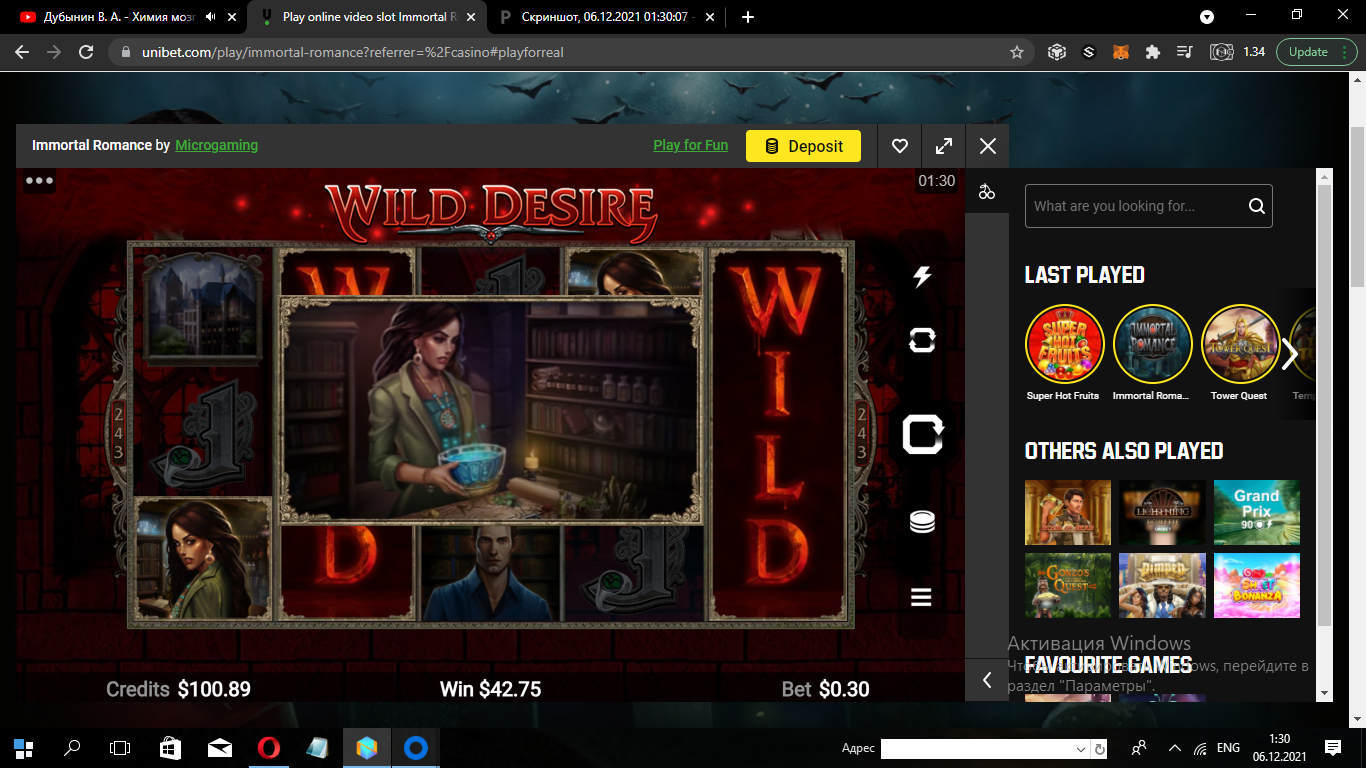The height and width of the screenshot is (768, 1366).
Task: Open Microsoft Store from taskbar
Action: [x=170, y=747]
